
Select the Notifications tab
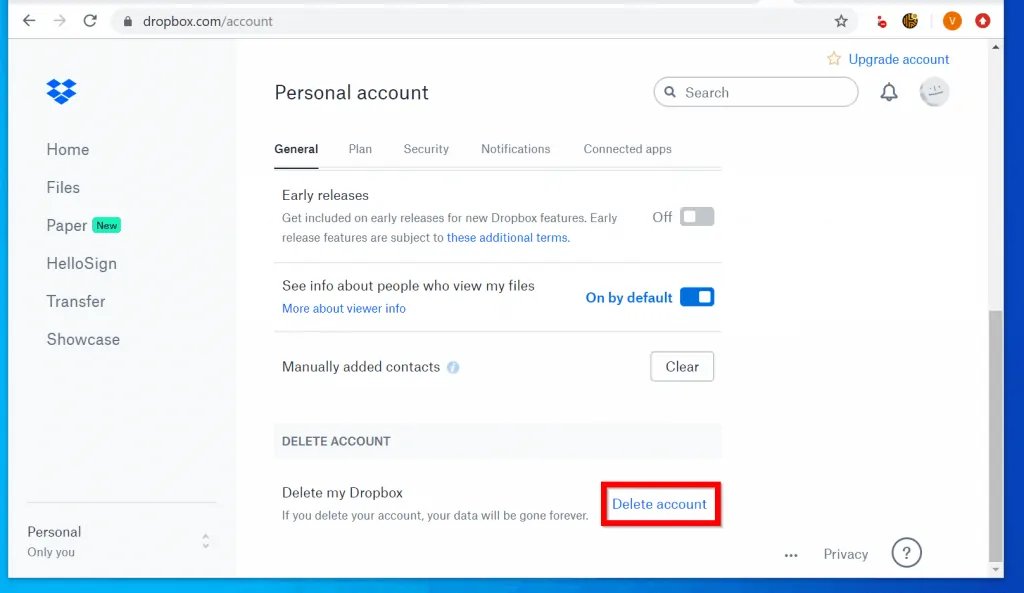[515, 148]
